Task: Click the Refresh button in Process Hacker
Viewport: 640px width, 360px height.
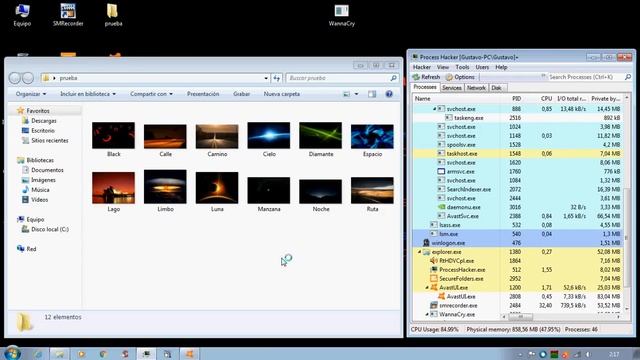Action: tap(427, 77)
